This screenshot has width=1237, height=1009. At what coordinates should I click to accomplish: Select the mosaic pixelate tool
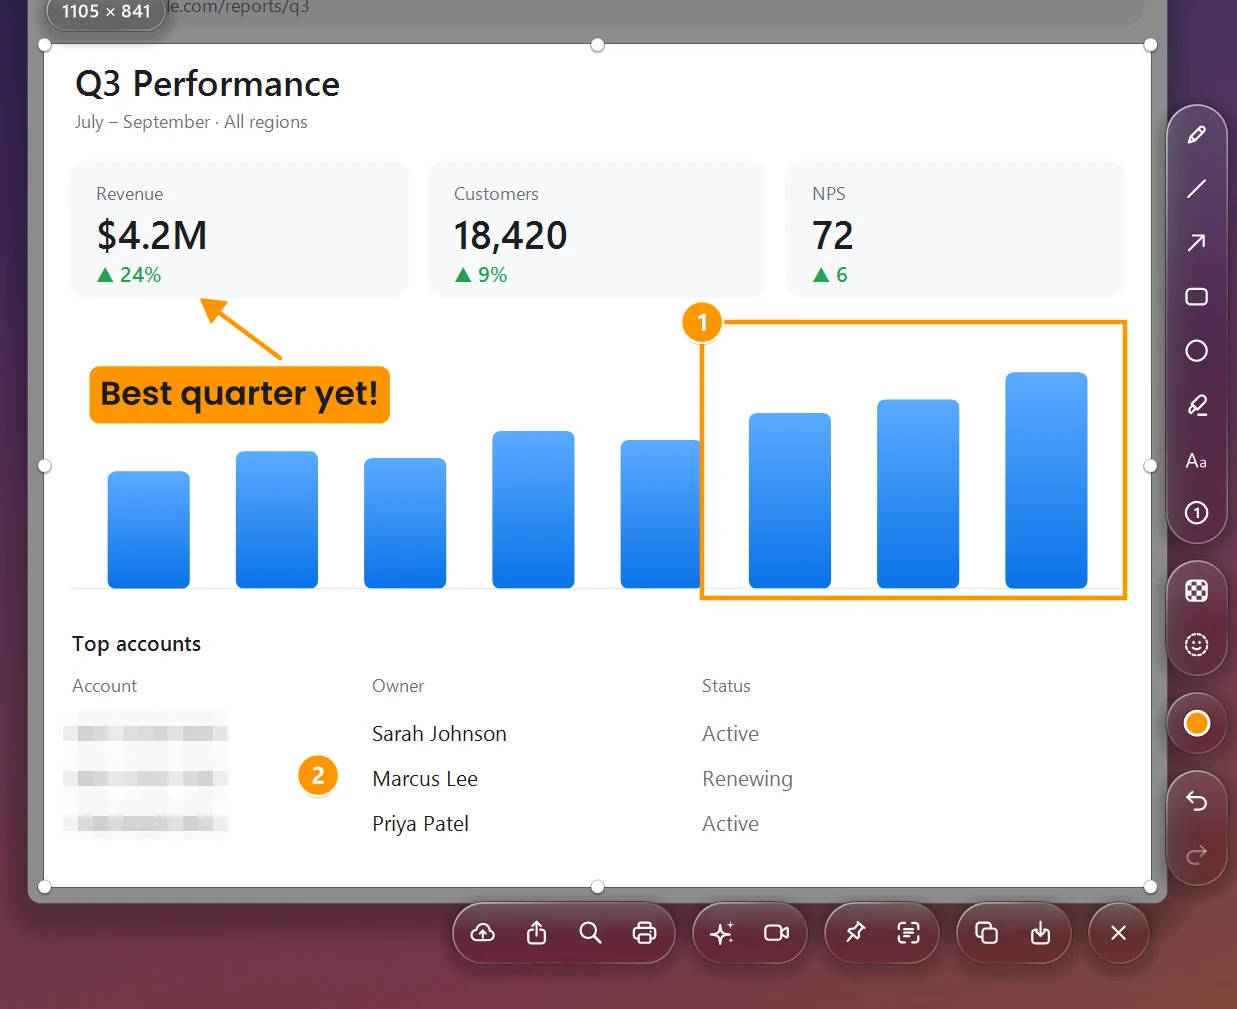tap(1196, 591)
